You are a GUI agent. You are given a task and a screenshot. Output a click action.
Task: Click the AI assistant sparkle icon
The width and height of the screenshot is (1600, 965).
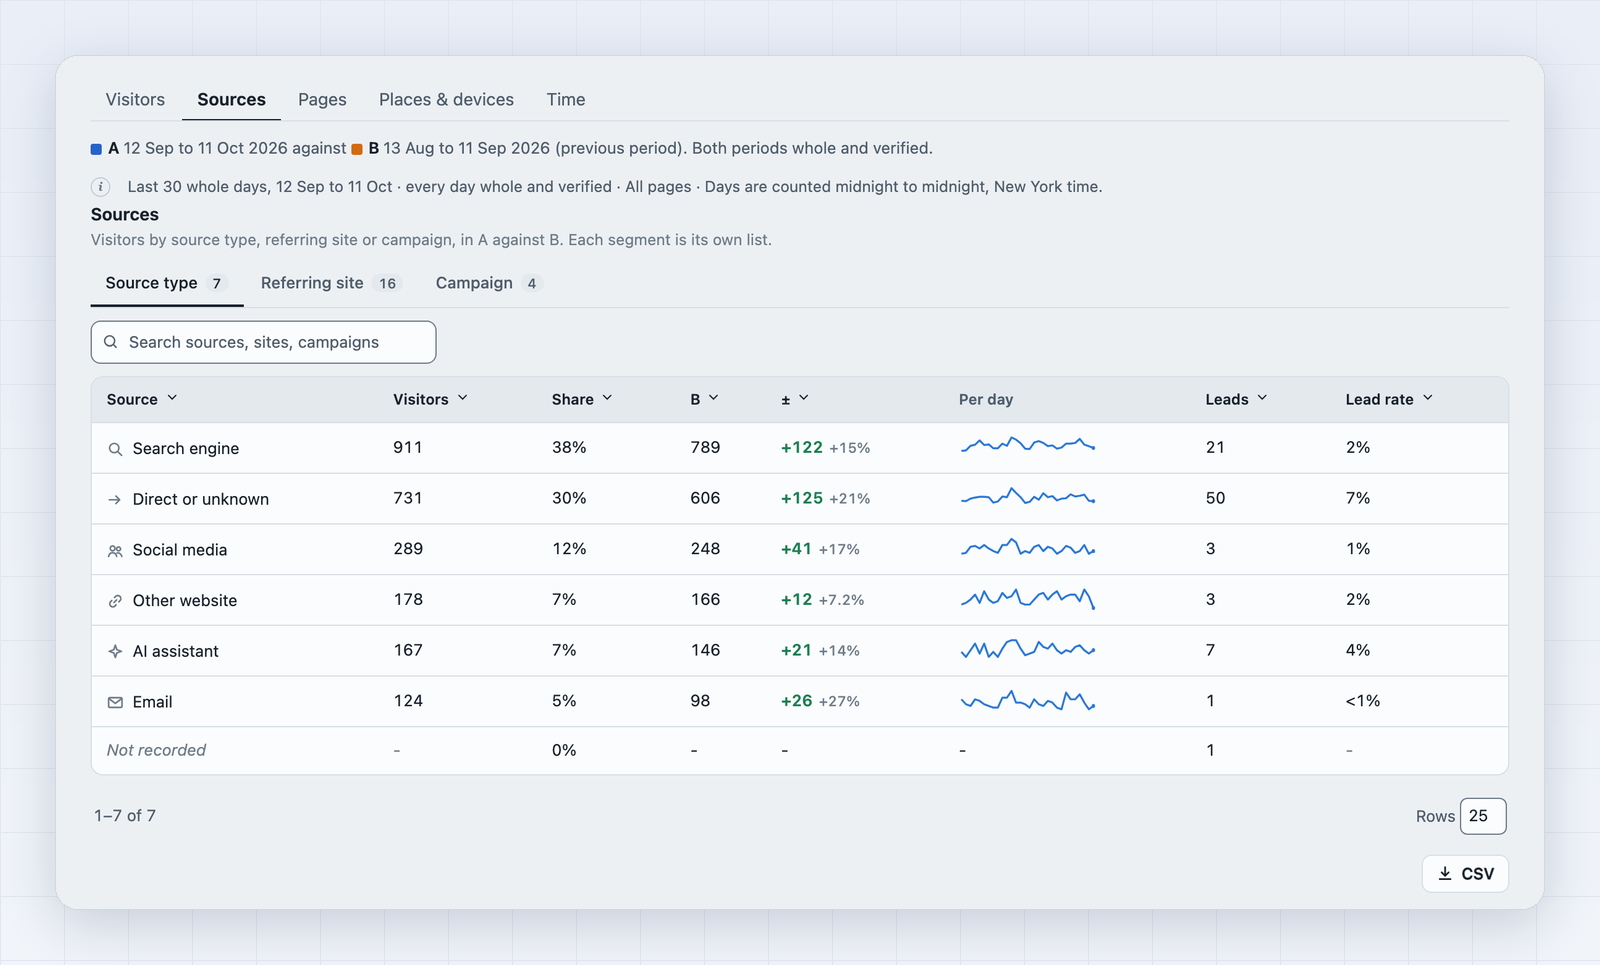115,652
